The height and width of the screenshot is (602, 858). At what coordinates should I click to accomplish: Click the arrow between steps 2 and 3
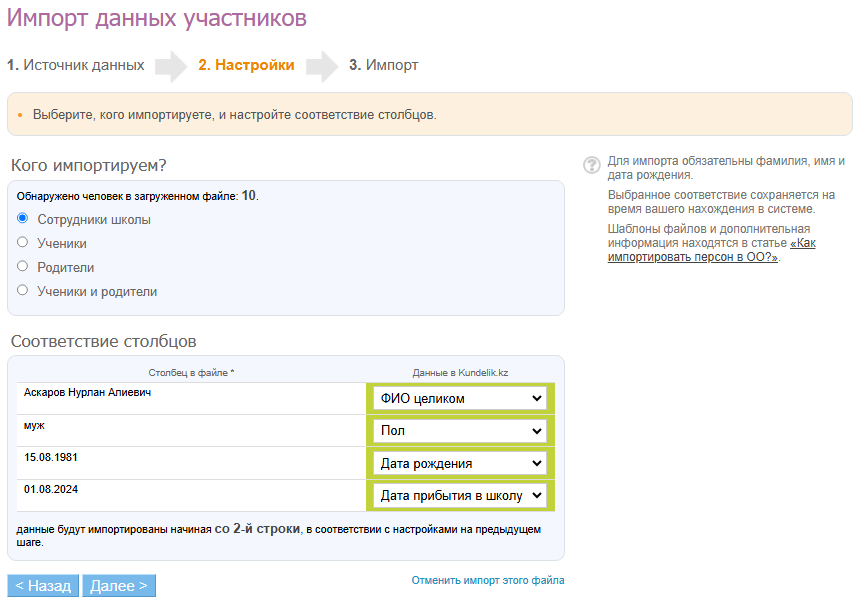click(321, 66)
